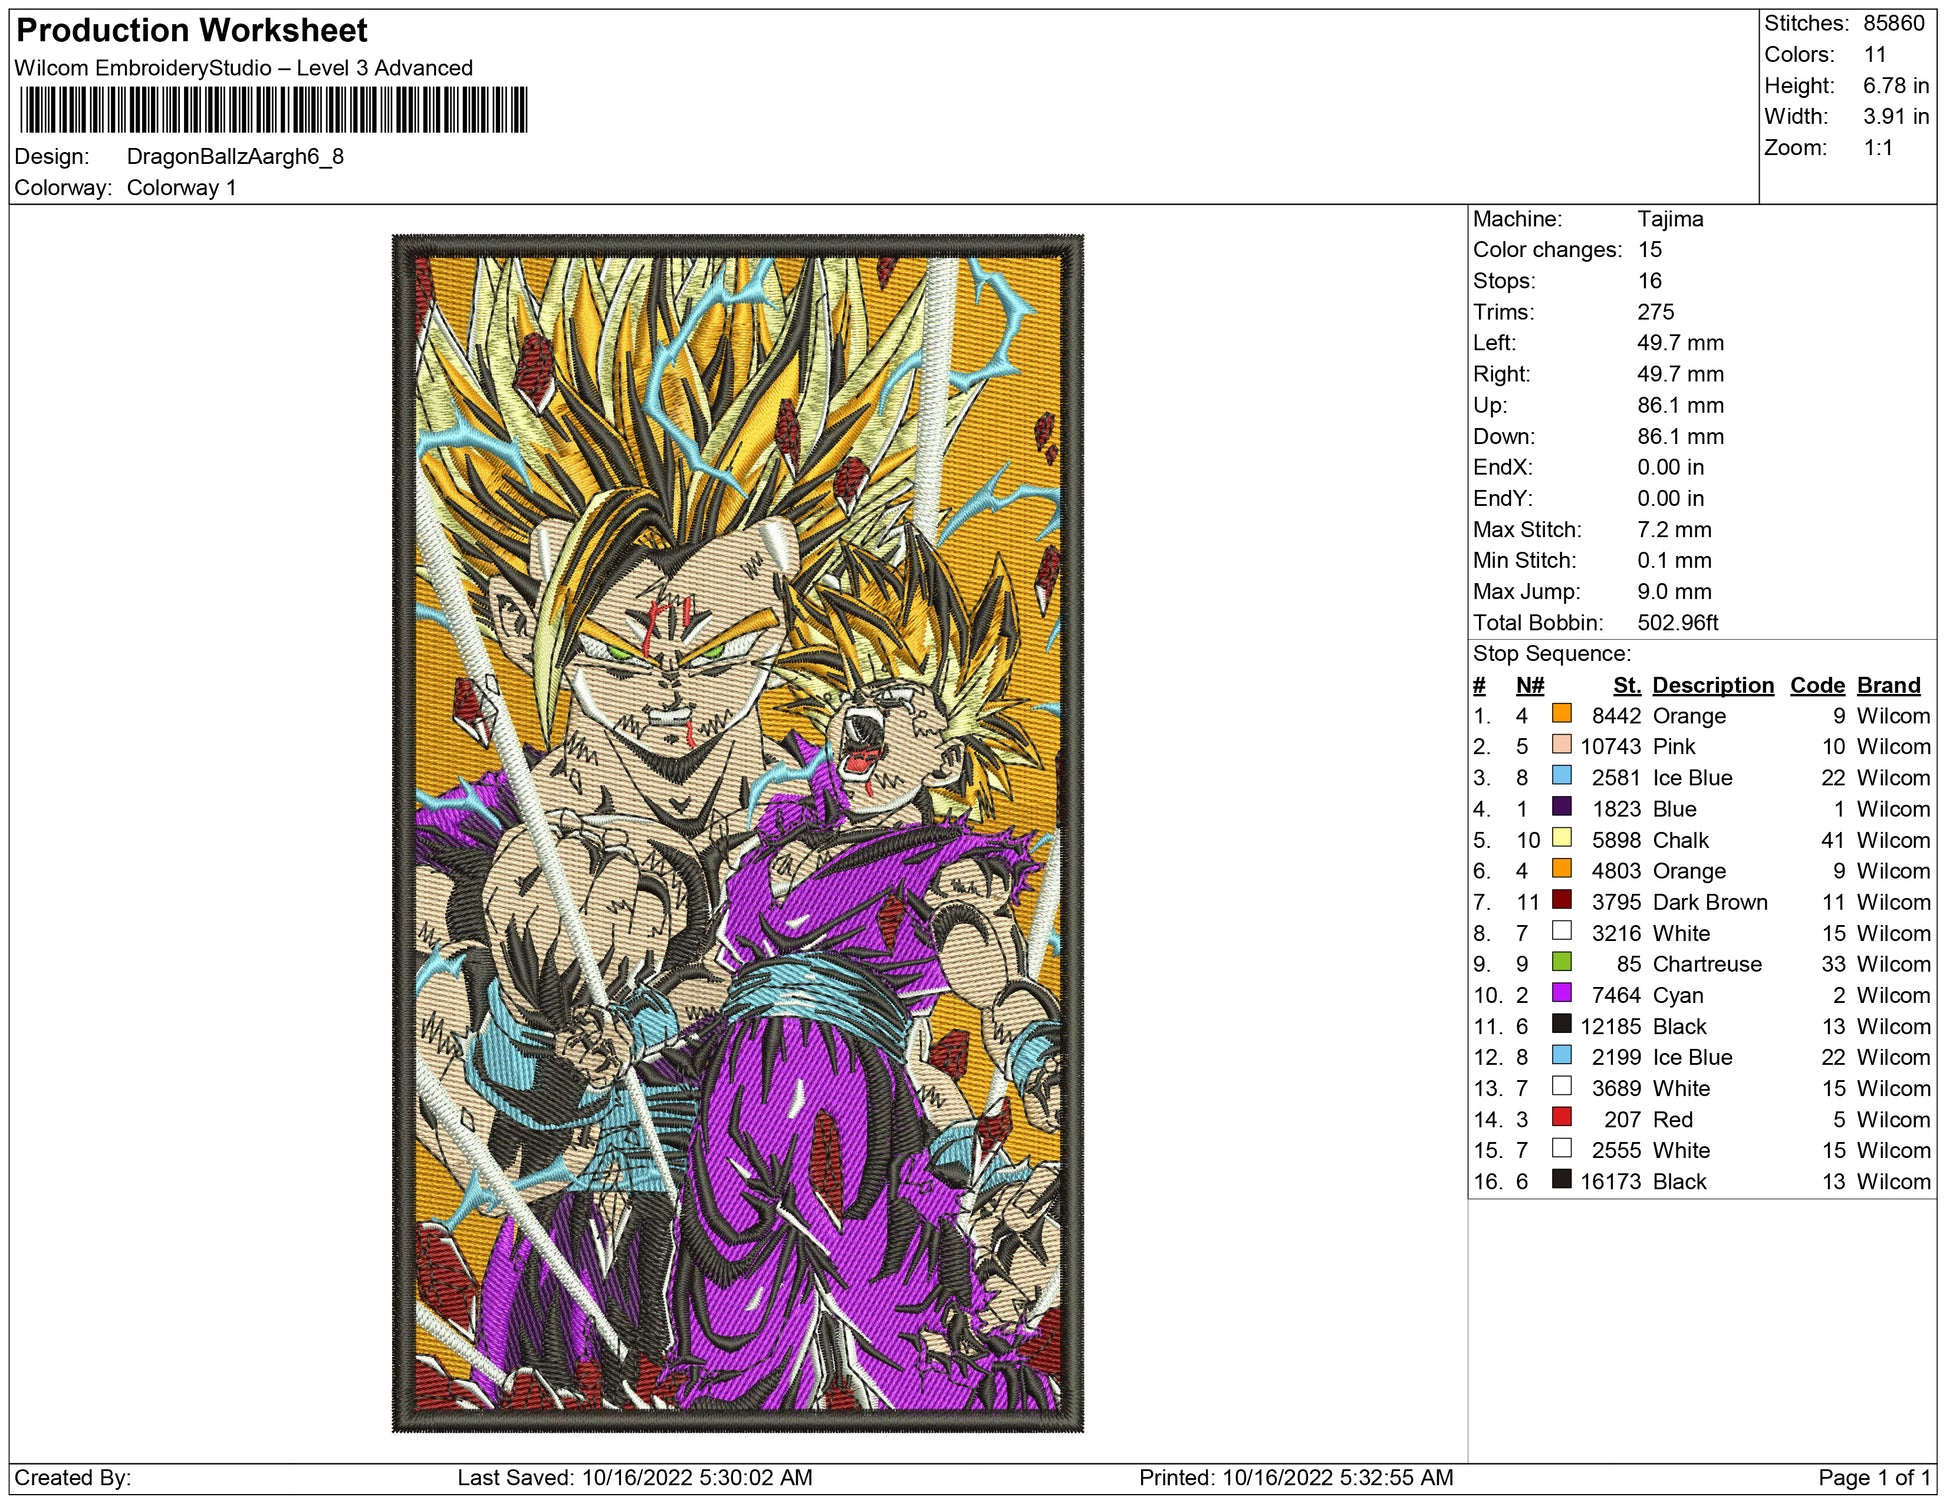
Task: Click the Code column header
Action: coord(1816,685)
